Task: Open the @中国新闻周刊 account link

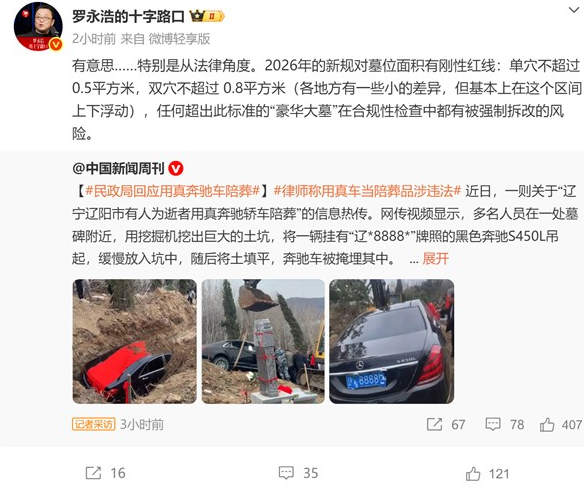Action: point(118,169)
